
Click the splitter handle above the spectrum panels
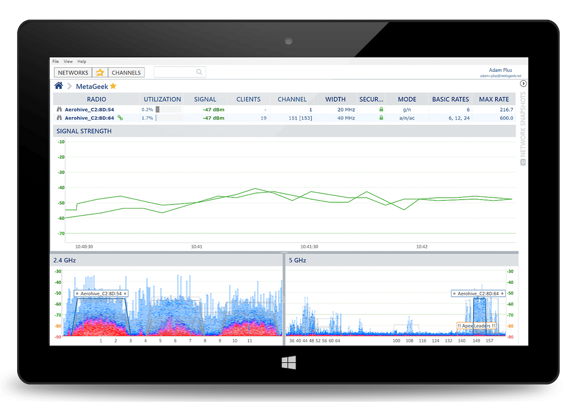coord(284,252)
